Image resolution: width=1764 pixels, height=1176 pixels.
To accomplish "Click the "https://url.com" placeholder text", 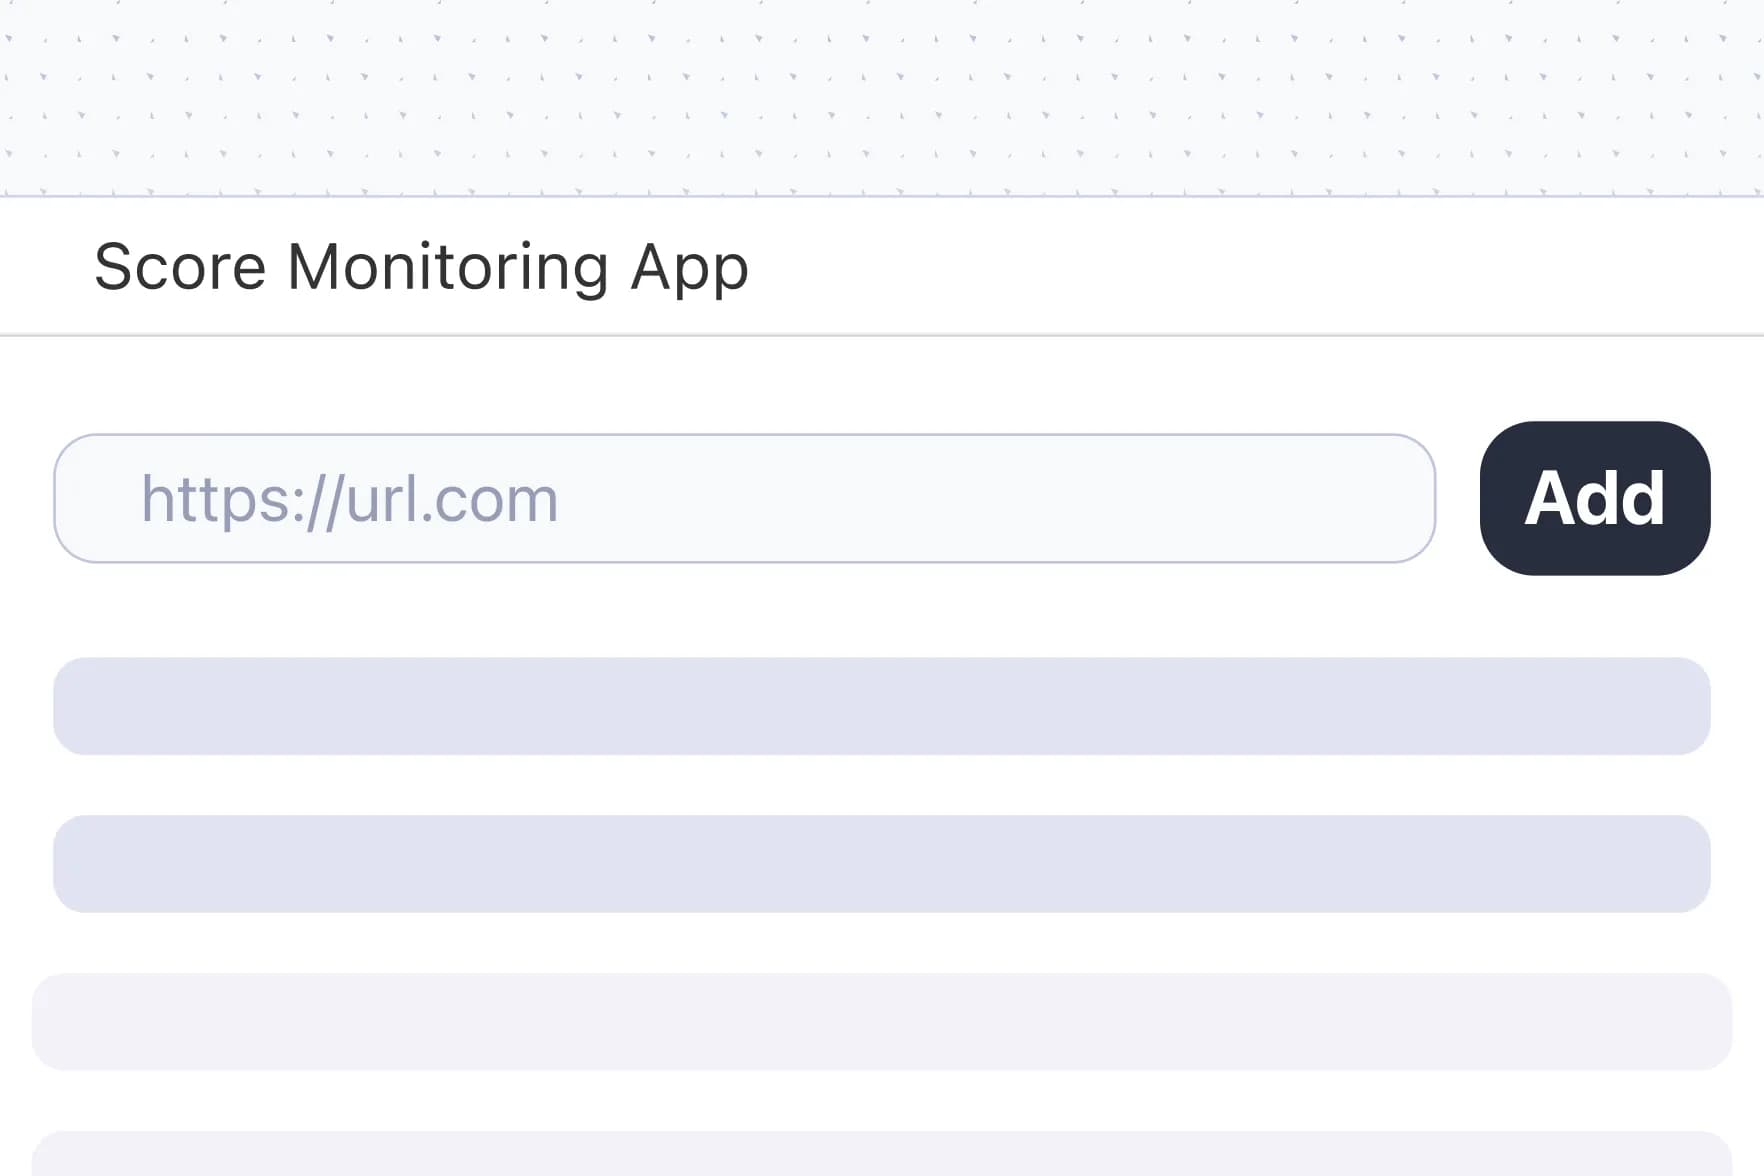I will click(349, 499).
